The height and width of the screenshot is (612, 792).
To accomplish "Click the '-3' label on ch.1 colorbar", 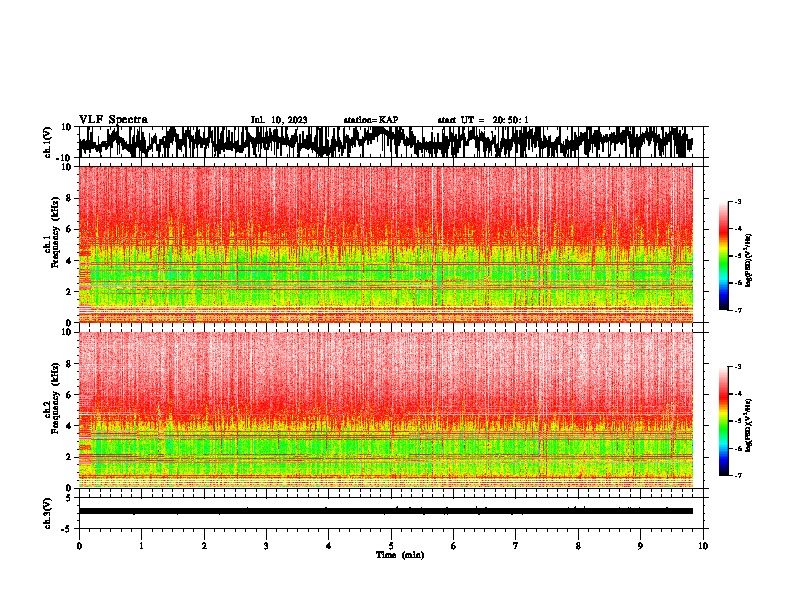I will 737,201.
